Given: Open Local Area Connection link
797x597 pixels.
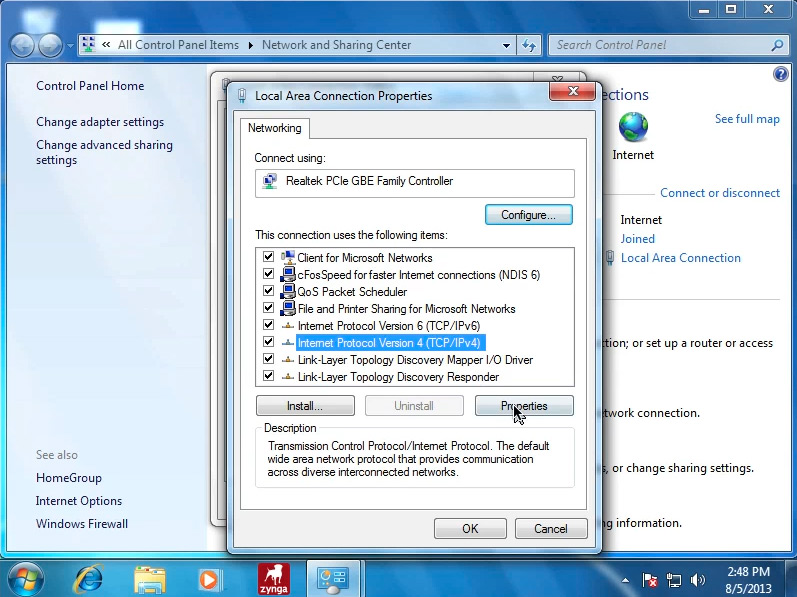Looking at the screenshot, I should (x=681, y=258).
